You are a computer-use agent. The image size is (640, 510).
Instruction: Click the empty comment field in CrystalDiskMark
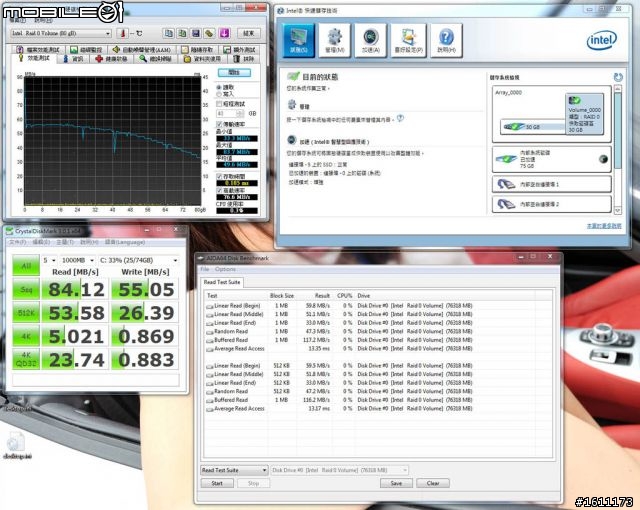coord(96,380)
